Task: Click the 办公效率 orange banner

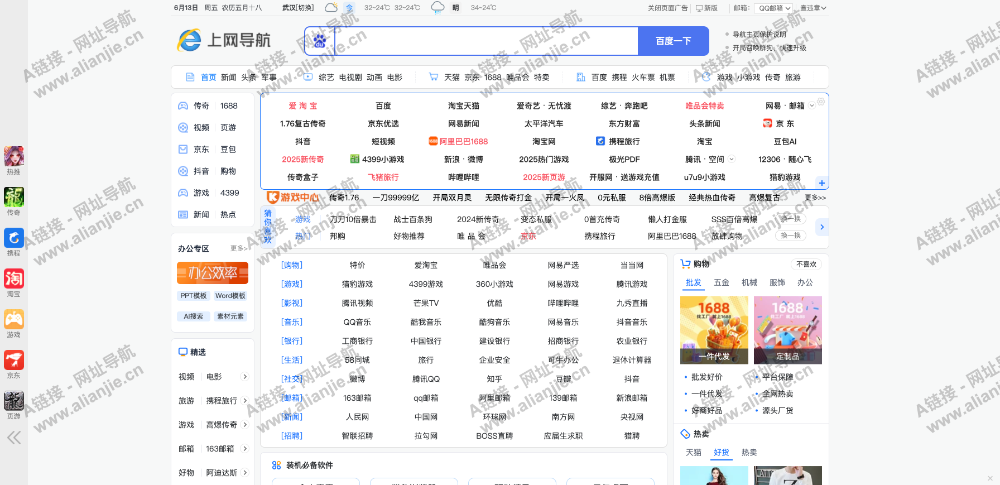Action: pyautogui.click(x=212, y=273)
